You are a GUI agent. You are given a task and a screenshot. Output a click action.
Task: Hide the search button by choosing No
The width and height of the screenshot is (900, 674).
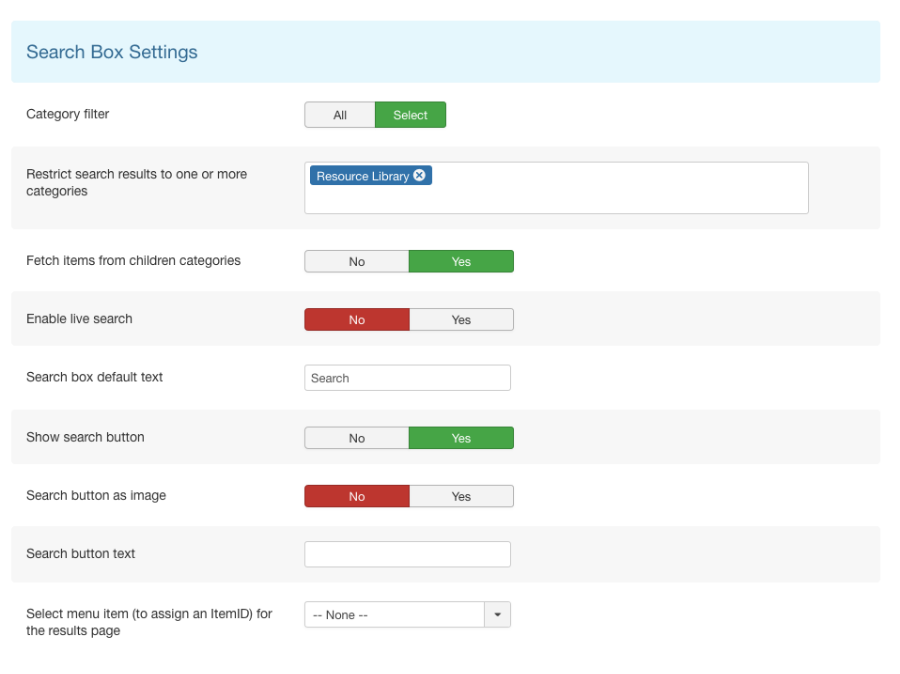[356, 438]
